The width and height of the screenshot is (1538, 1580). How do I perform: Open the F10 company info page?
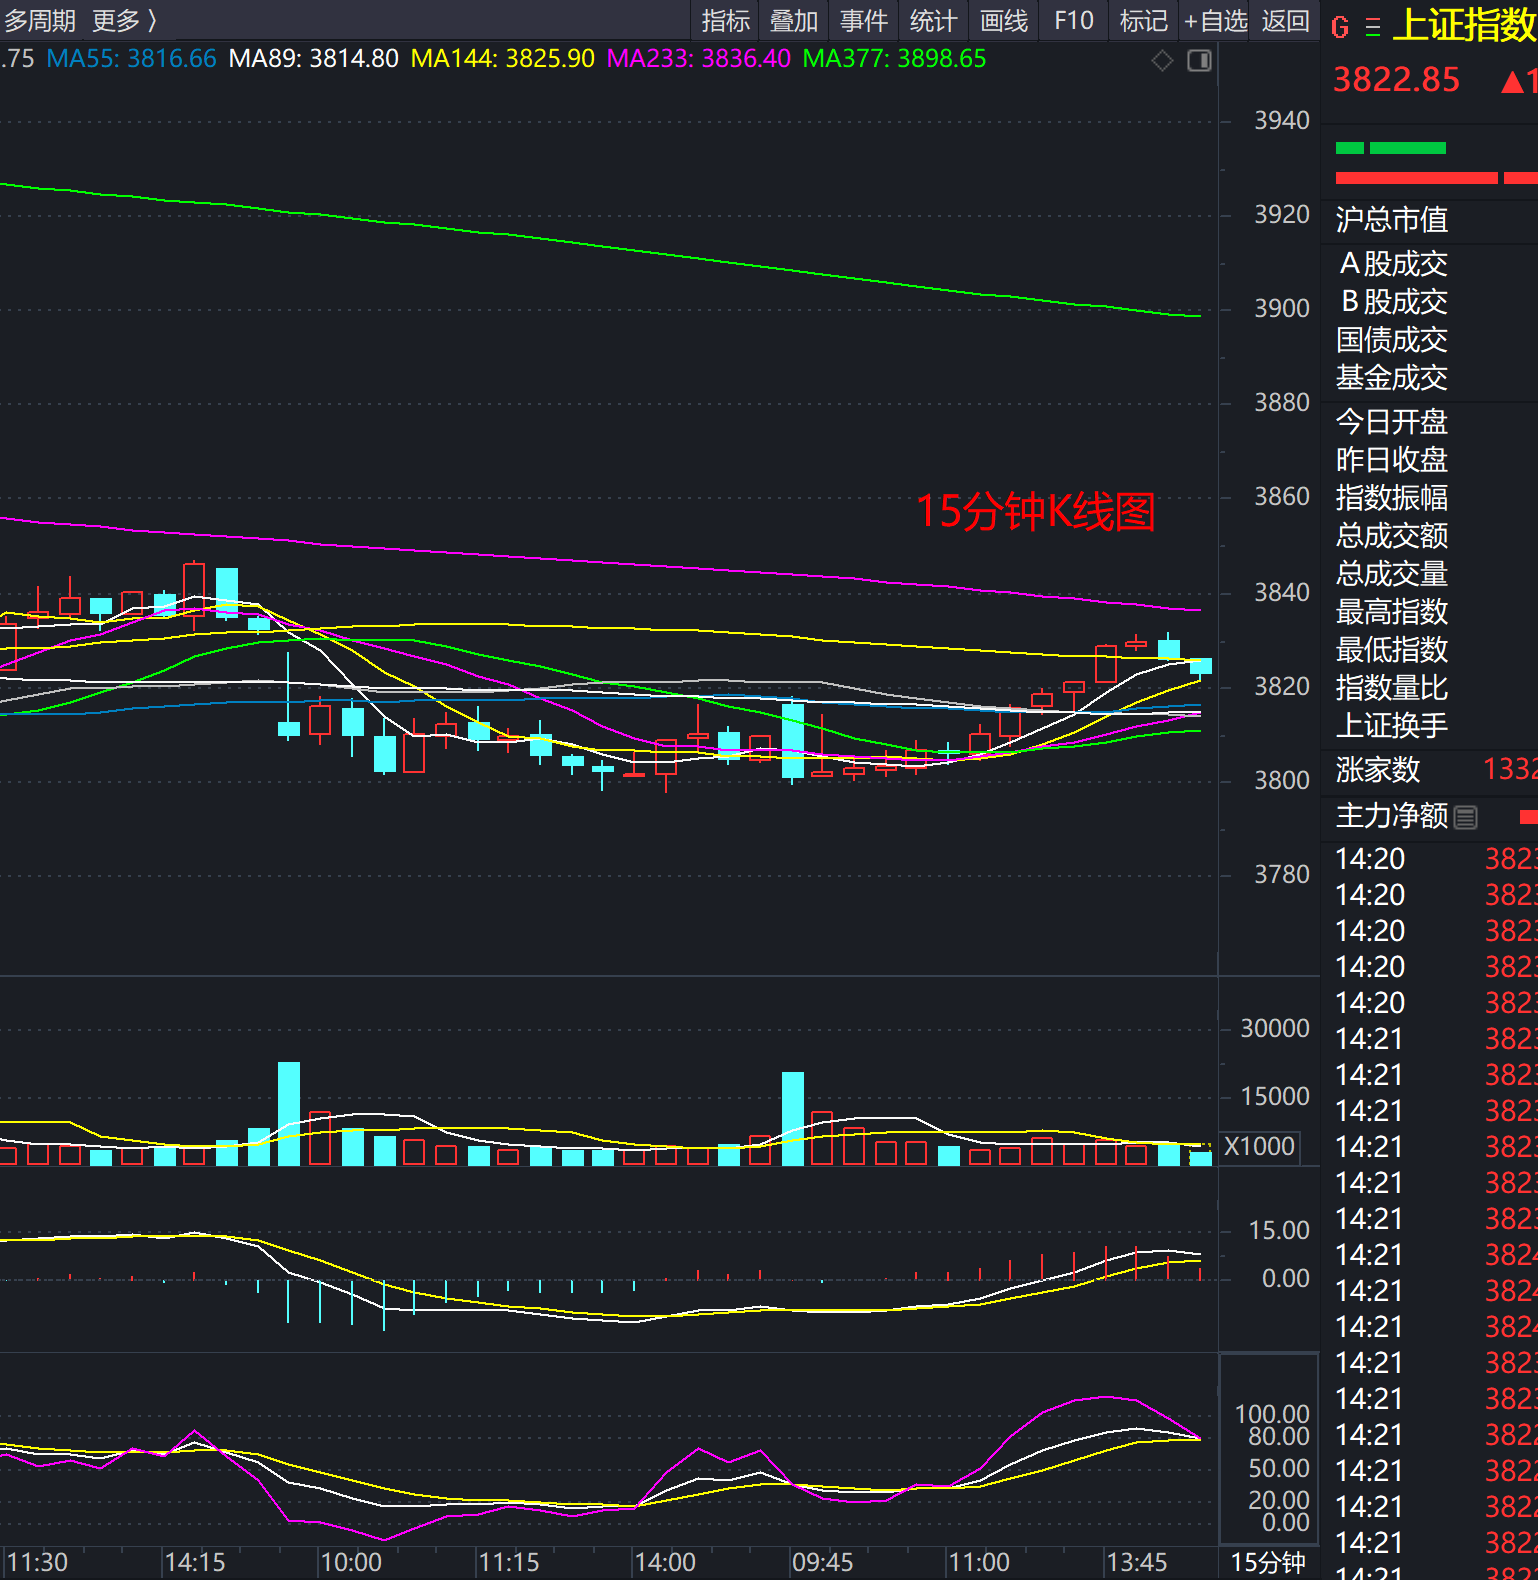pyautogui.click(x=1074, y=21)
